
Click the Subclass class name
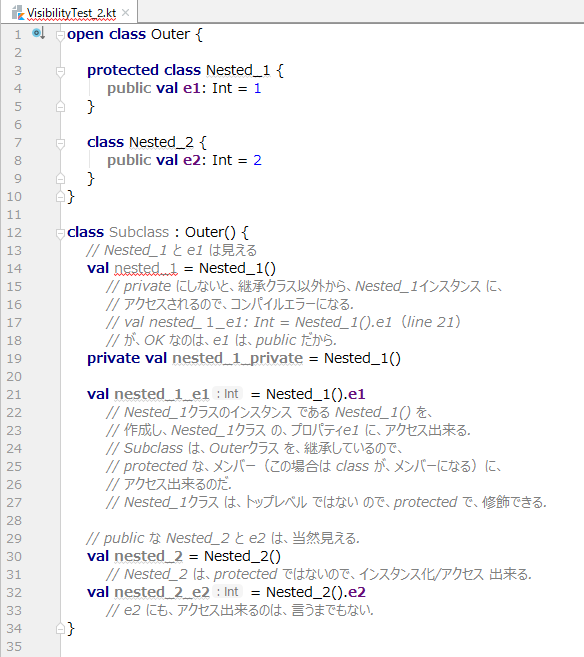(139, 232)
